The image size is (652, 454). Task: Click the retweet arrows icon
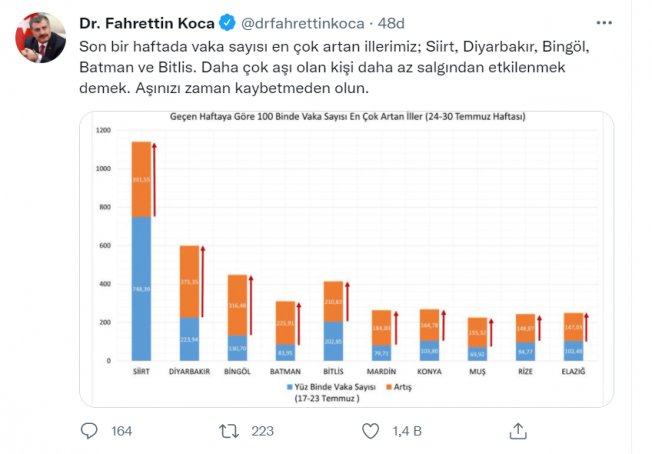point(229,431)
